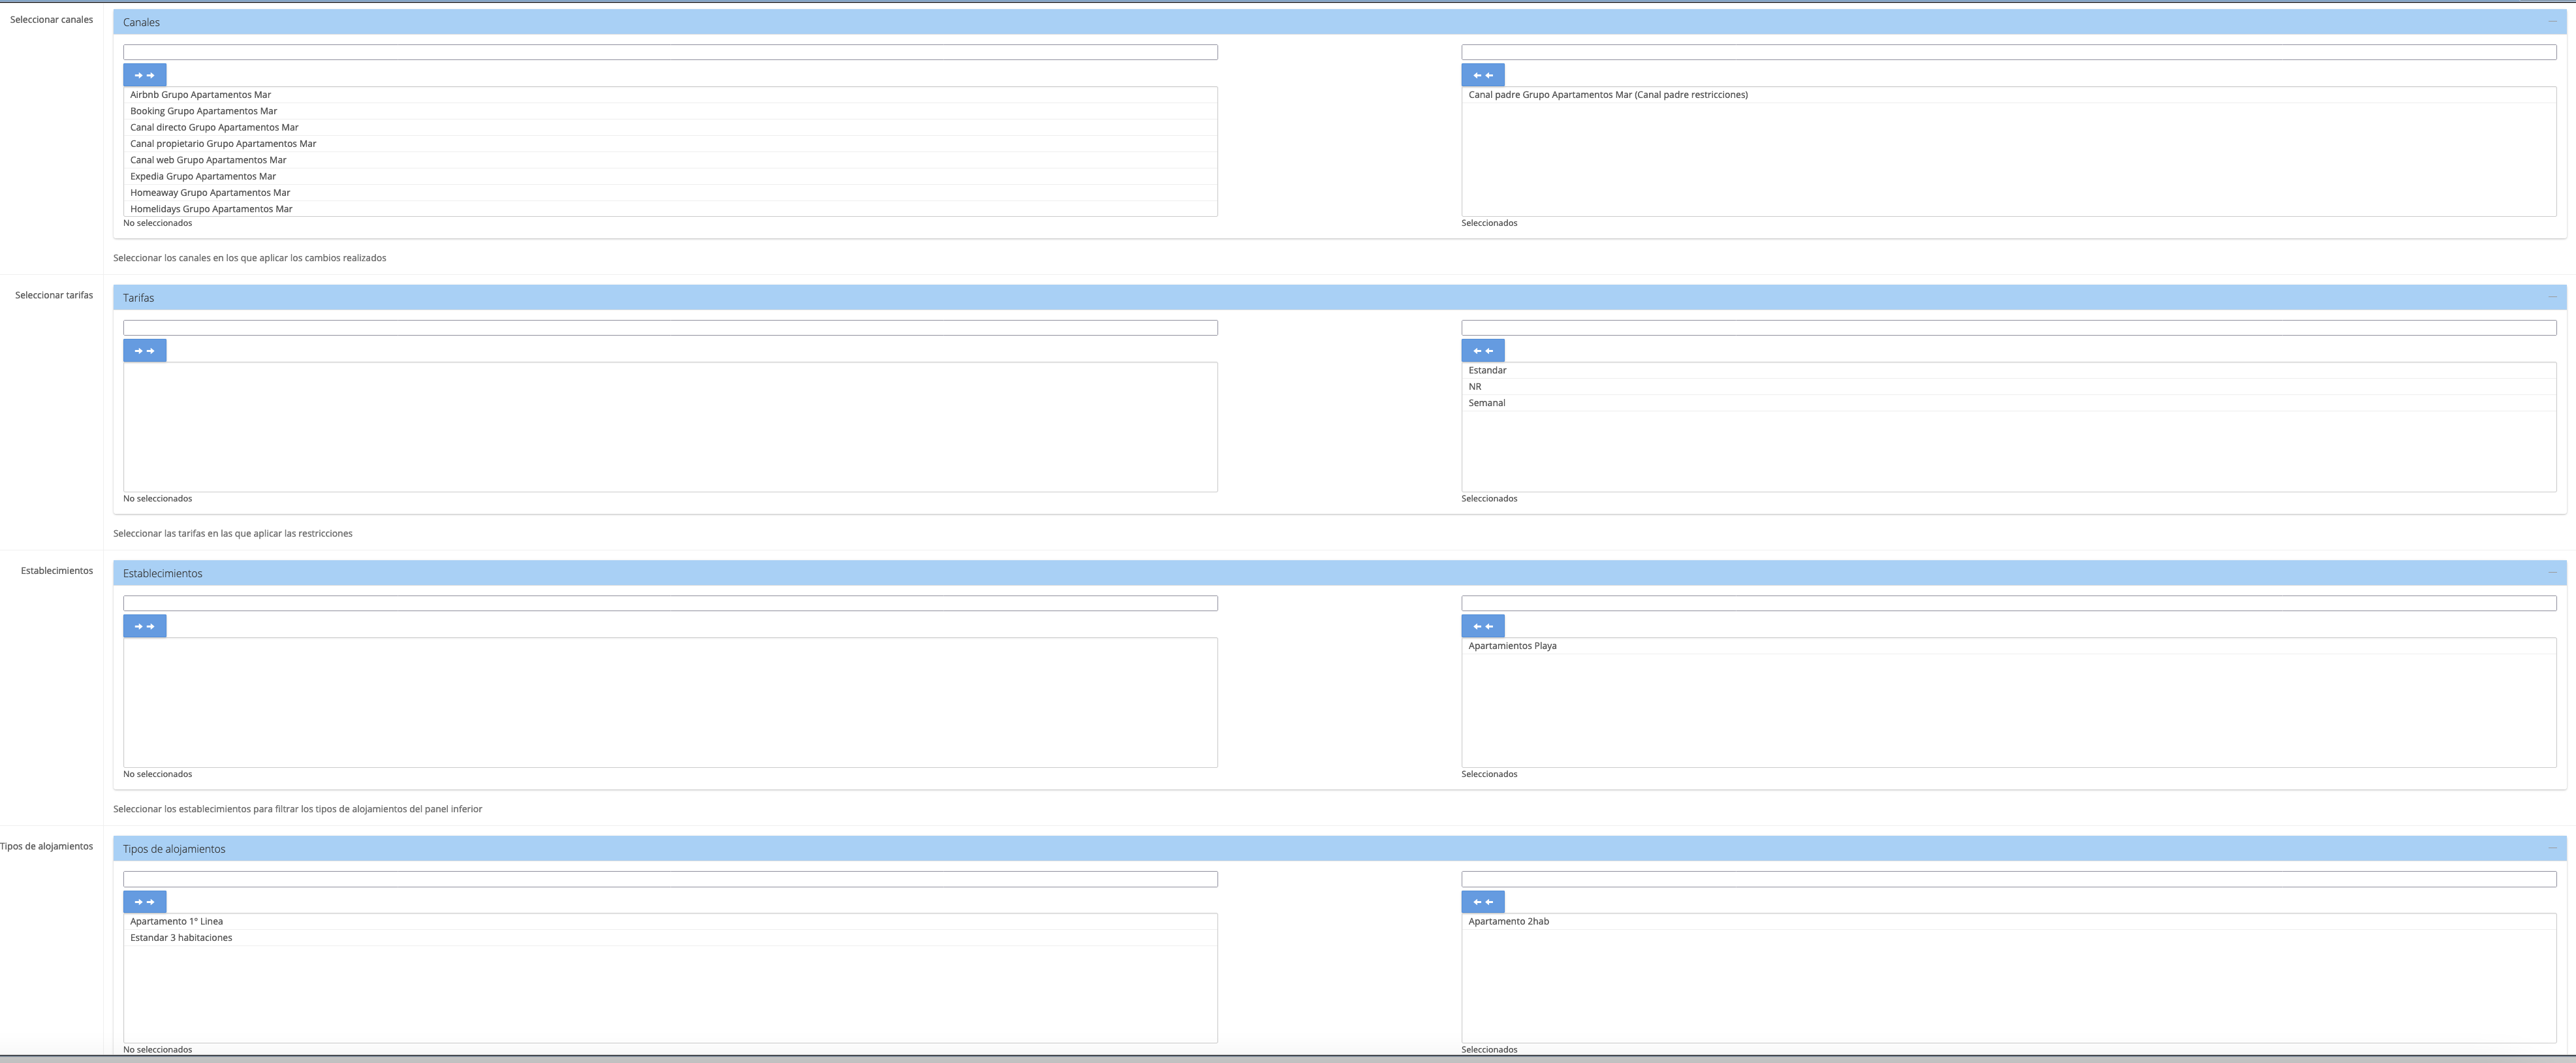Collapse the Establecimientos panel

coord(2552,573)
